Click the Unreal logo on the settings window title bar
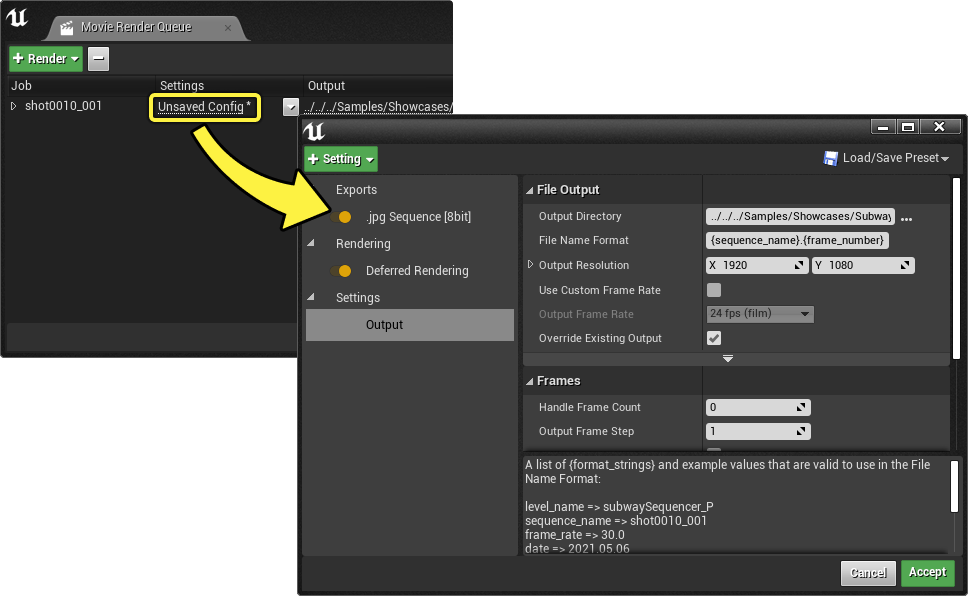This screenshot has width=968, height=596. [x=315, y=132]
